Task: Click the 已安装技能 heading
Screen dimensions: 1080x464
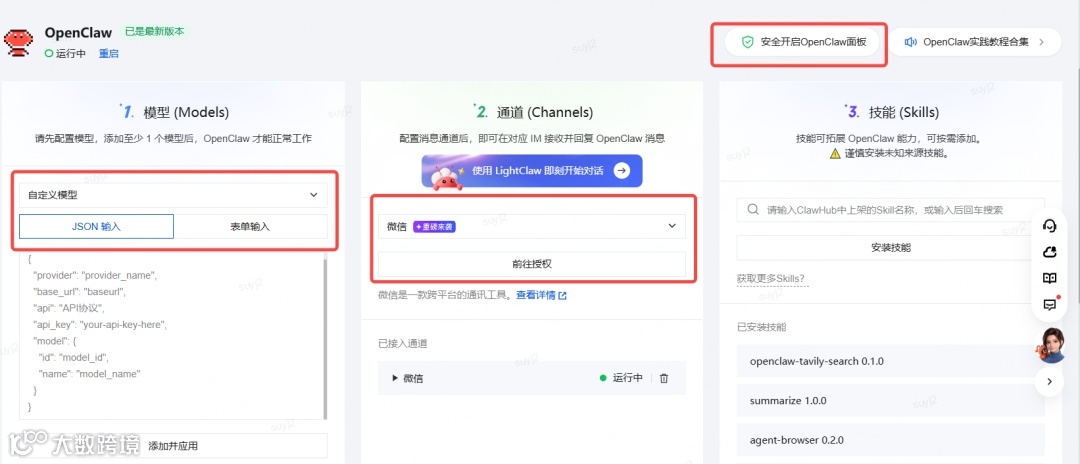Action: (761, 327)
